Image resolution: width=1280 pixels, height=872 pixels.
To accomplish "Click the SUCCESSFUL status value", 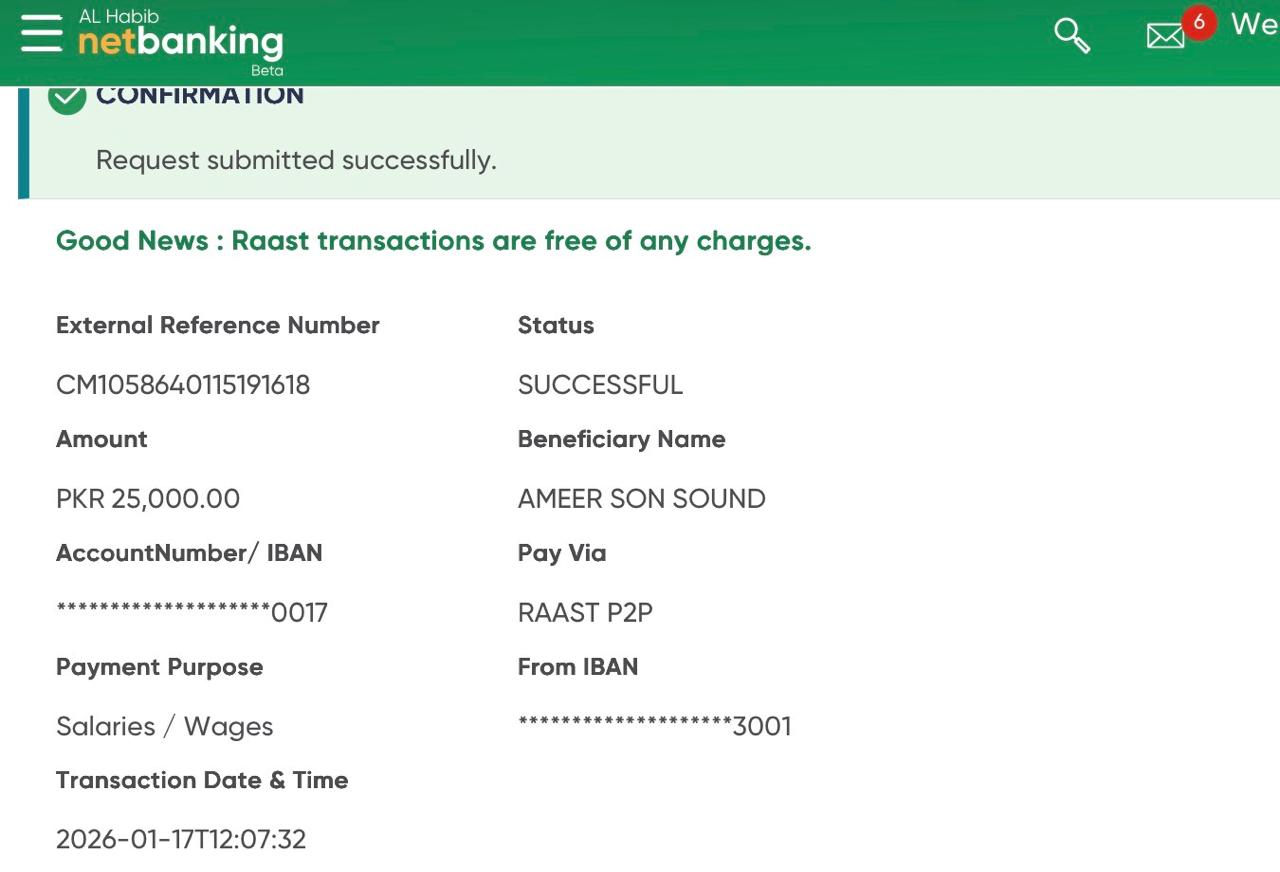I will pyautogui.click(x=600, y=385).
